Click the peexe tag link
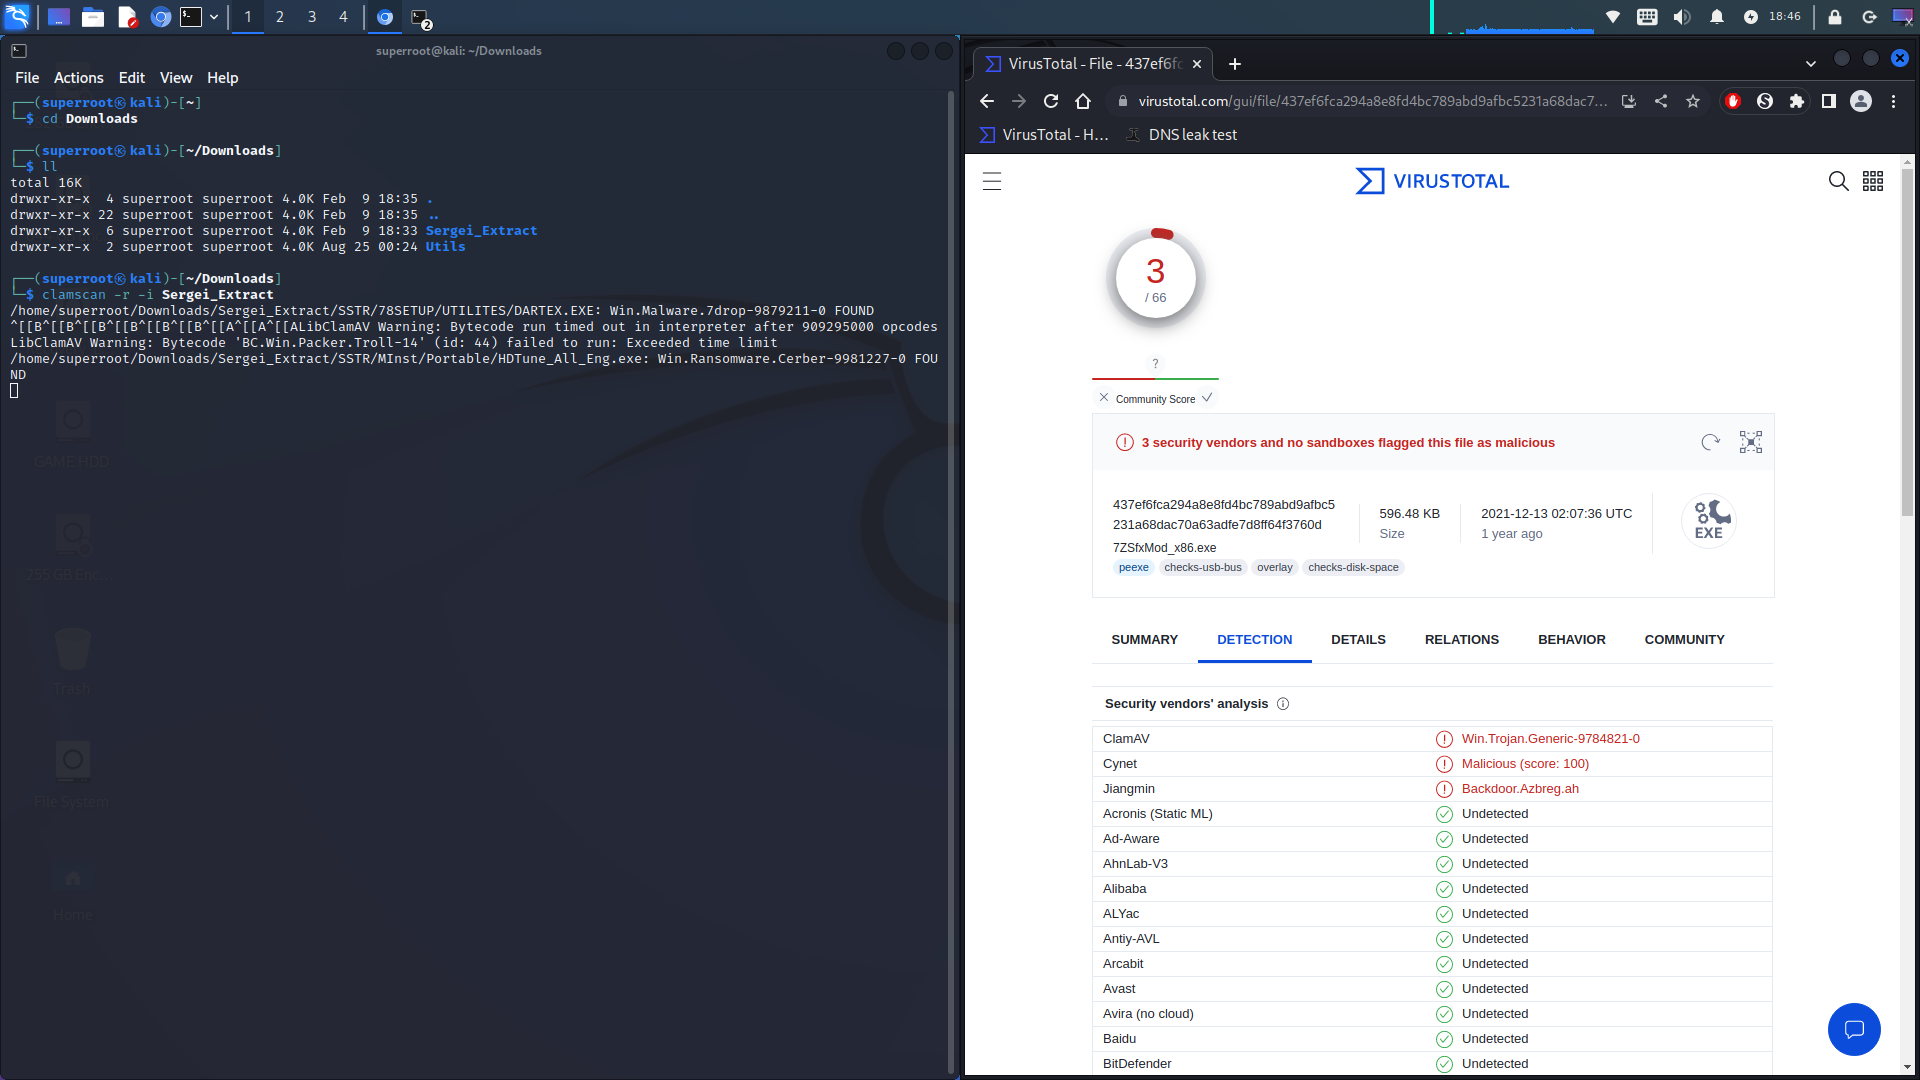Viewport: 1920px width, 1080px height. (1133, 567)
